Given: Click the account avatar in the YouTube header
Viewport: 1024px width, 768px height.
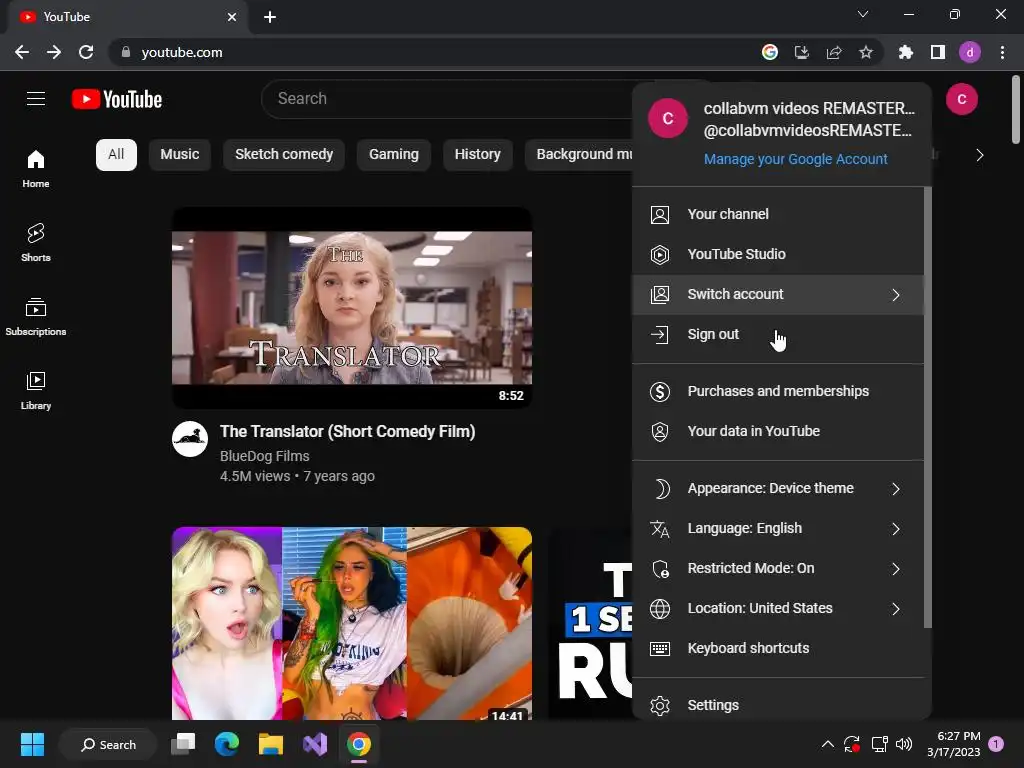Looking at the screenshot, I should pyautogui.click(x=961, y=99).
